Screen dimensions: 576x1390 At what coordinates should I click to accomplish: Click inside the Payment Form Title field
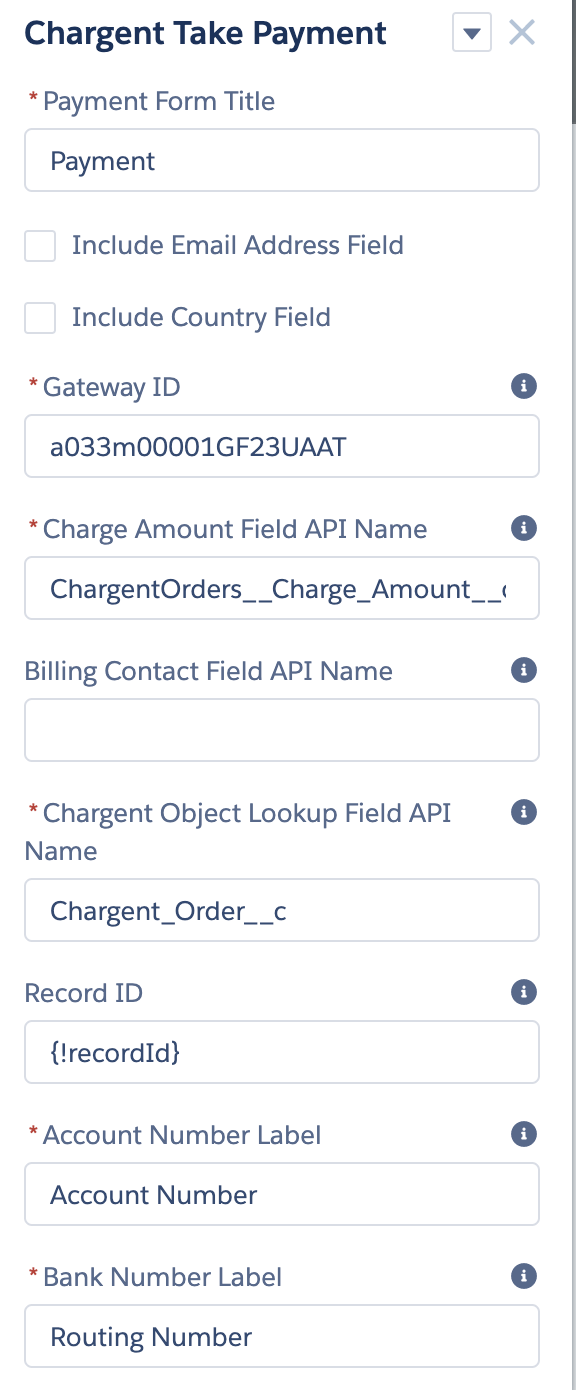point(282,160)
